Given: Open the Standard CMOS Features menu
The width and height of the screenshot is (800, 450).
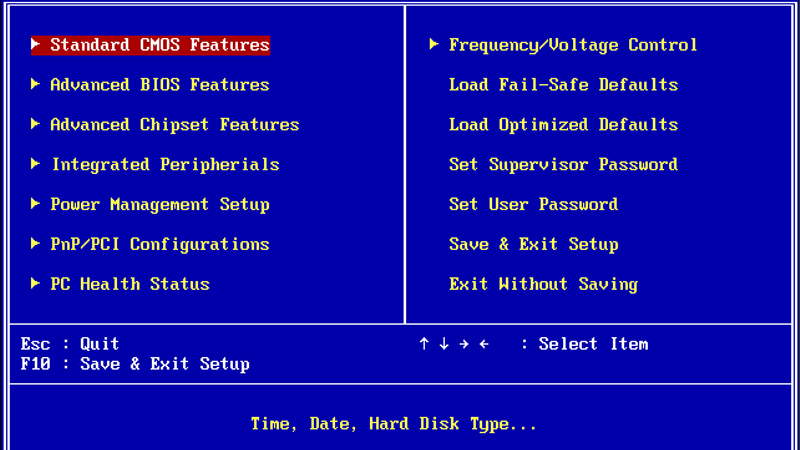Looking at the screenshot, I should pyautogui.click(x=150, y=45).
